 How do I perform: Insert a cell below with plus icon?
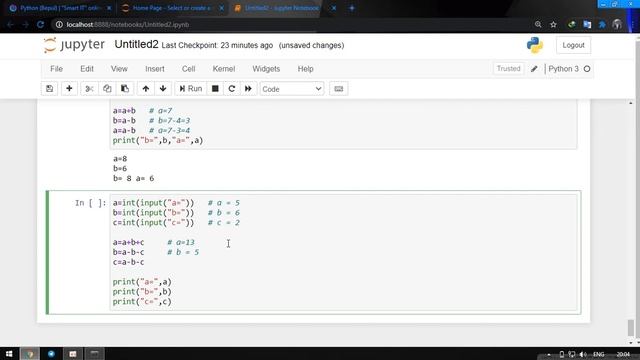[x=69, y=89]
